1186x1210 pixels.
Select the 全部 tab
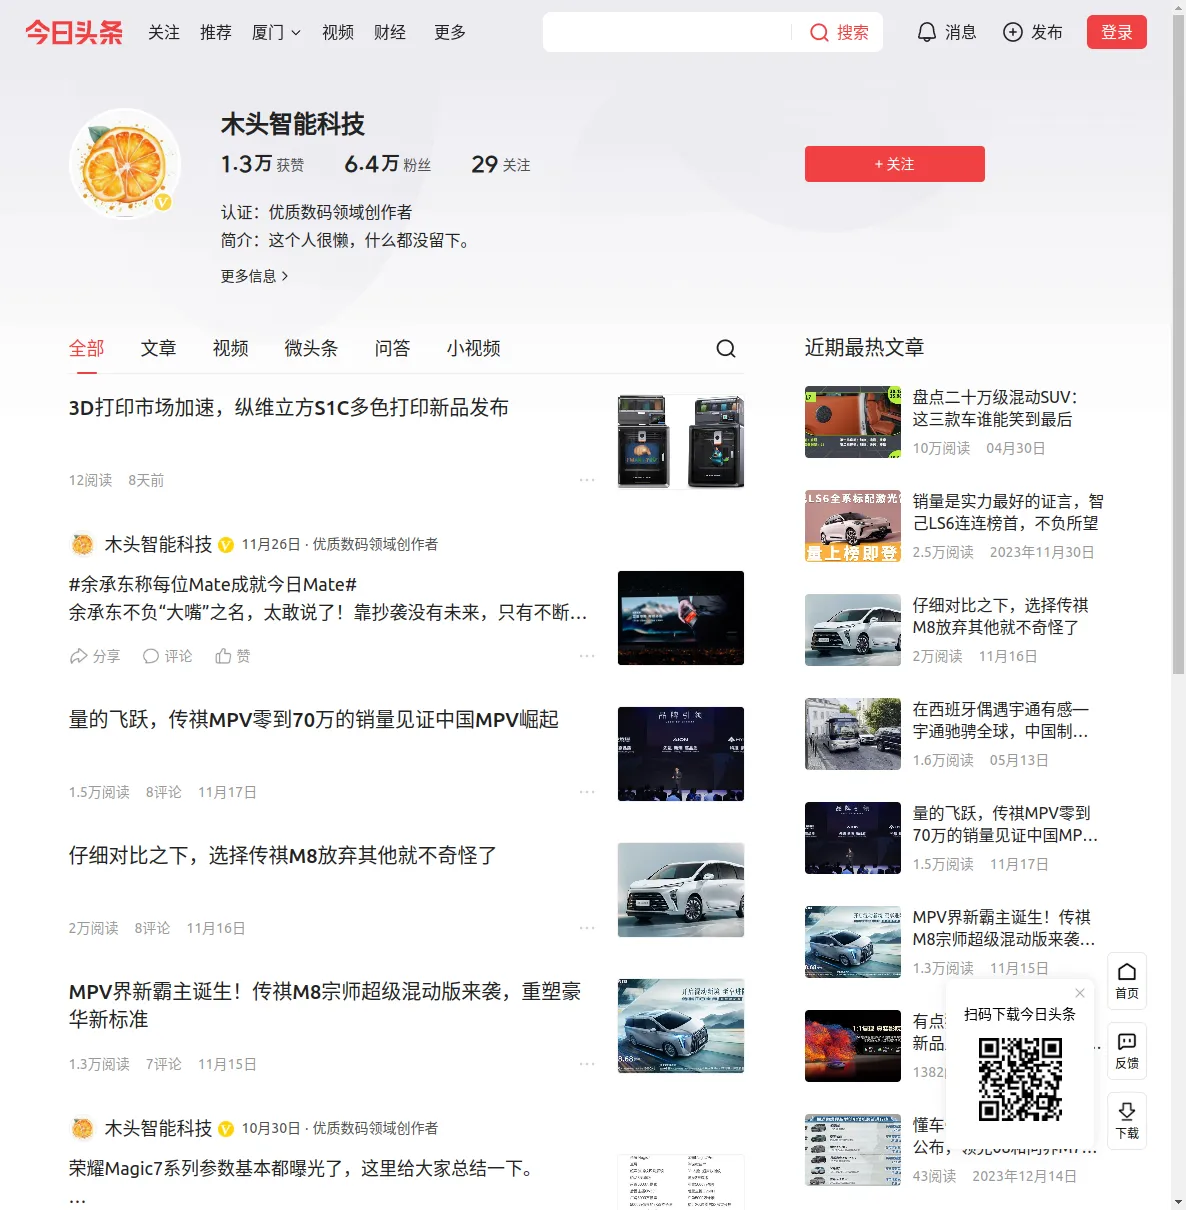point(87,348)
